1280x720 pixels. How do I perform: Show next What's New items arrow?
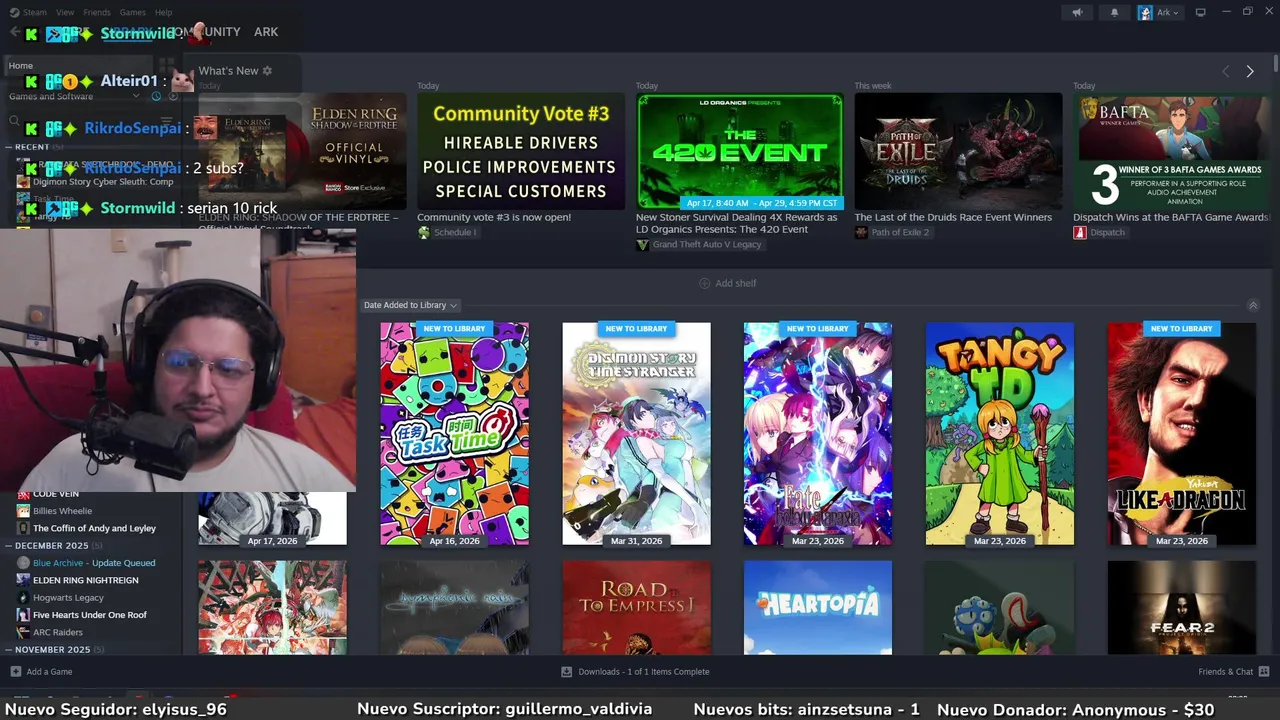click(x=1250, y=71)
